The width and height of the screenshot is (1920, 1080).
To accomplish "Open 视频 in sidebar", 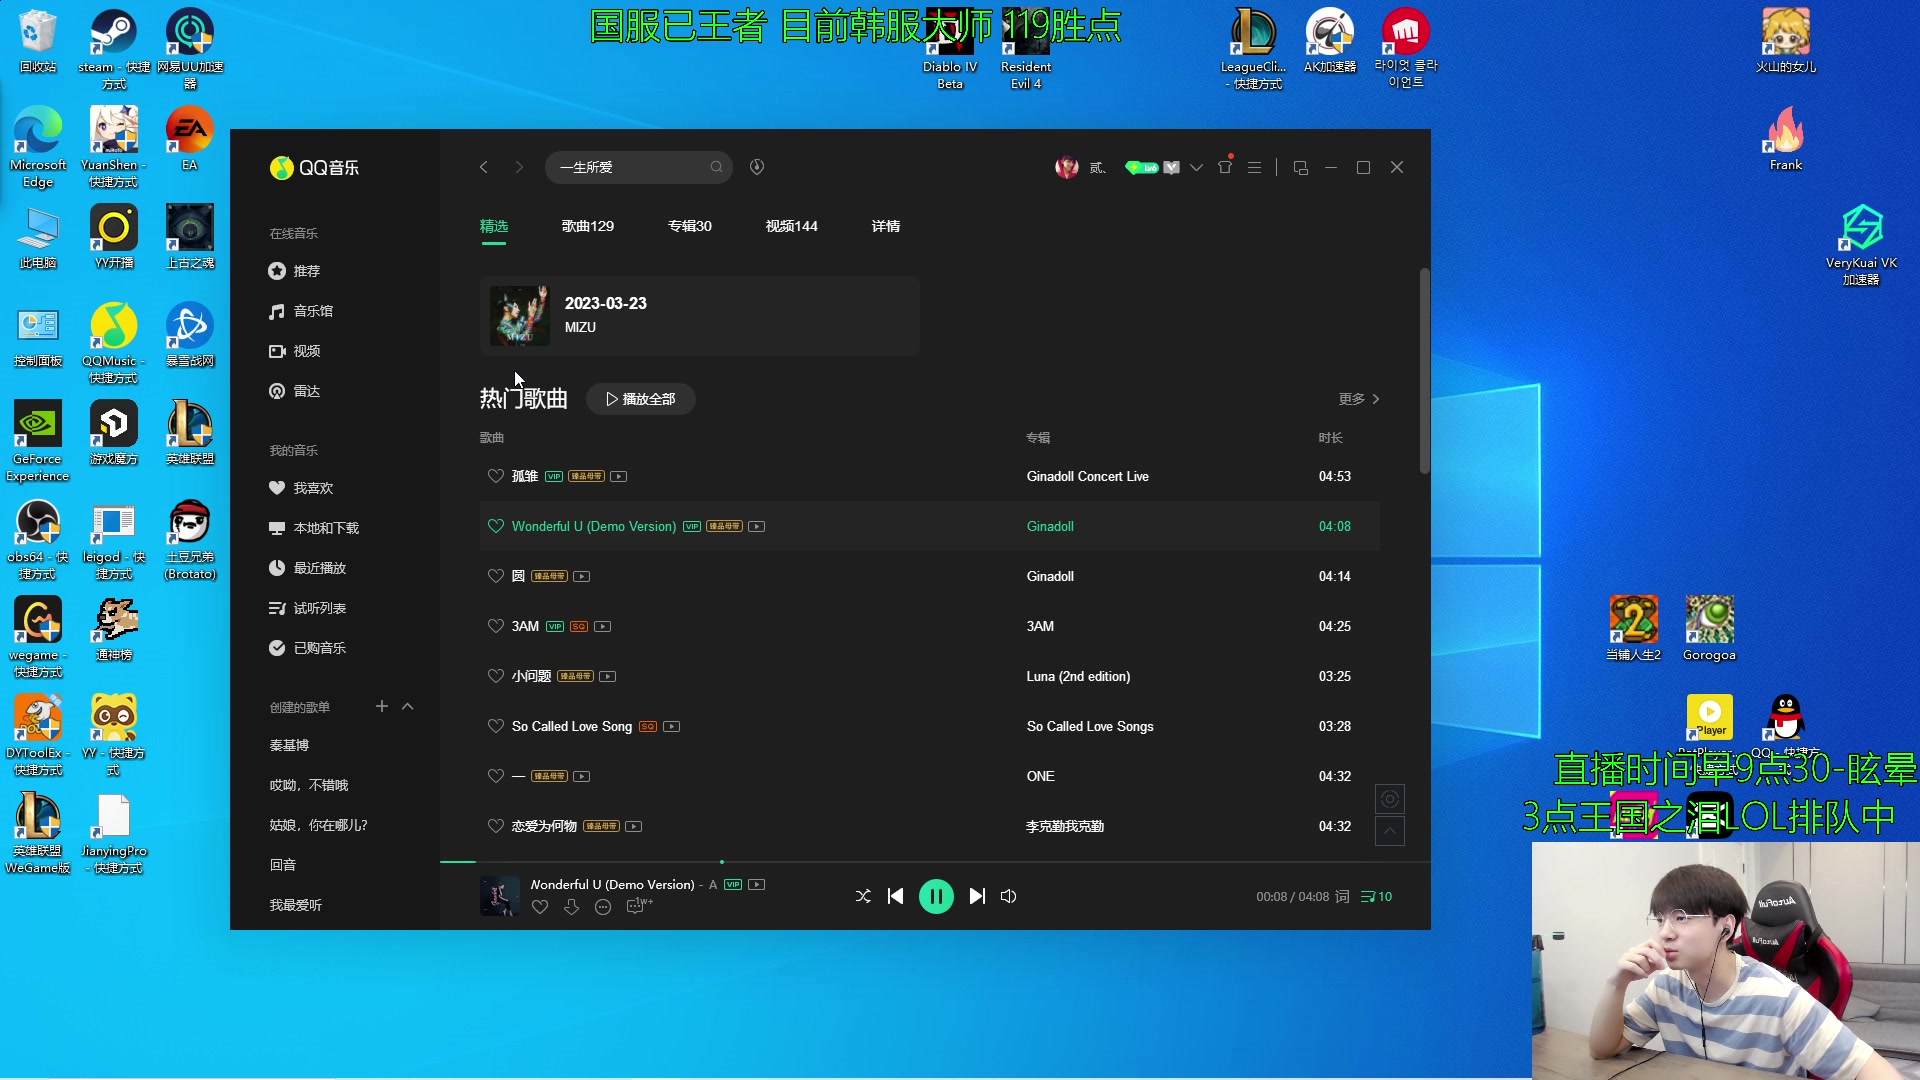I will tap(294, 351).
